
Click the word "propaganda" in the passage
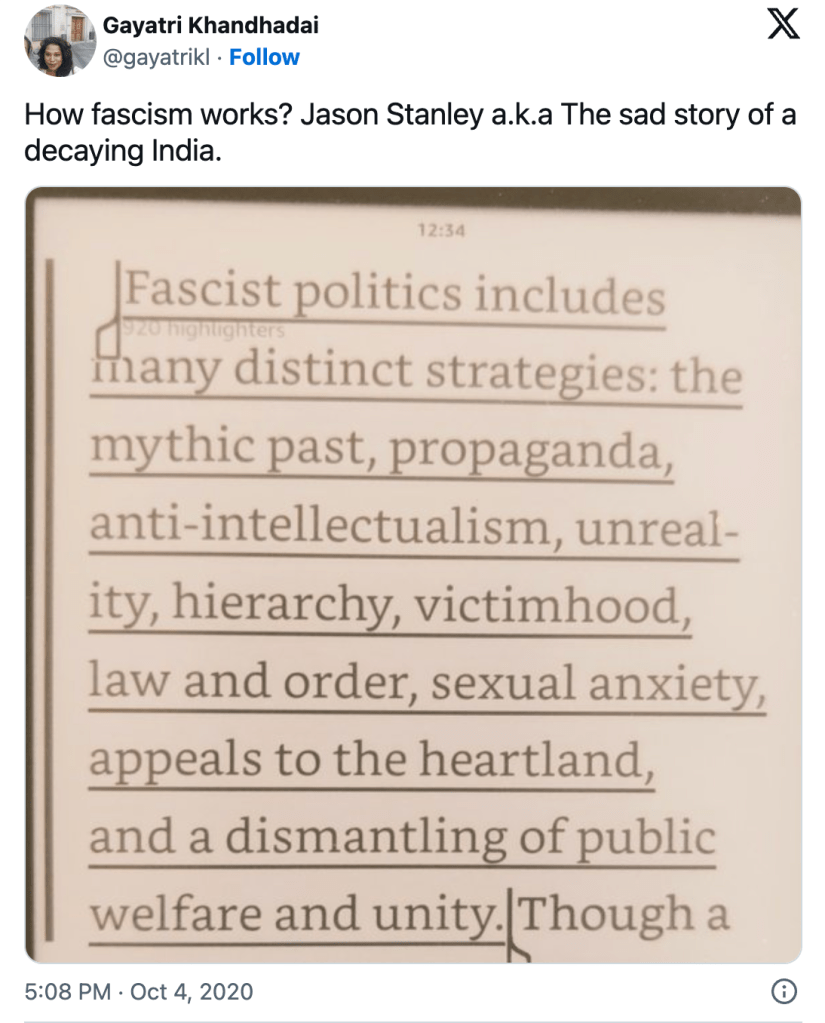(526, 452)
